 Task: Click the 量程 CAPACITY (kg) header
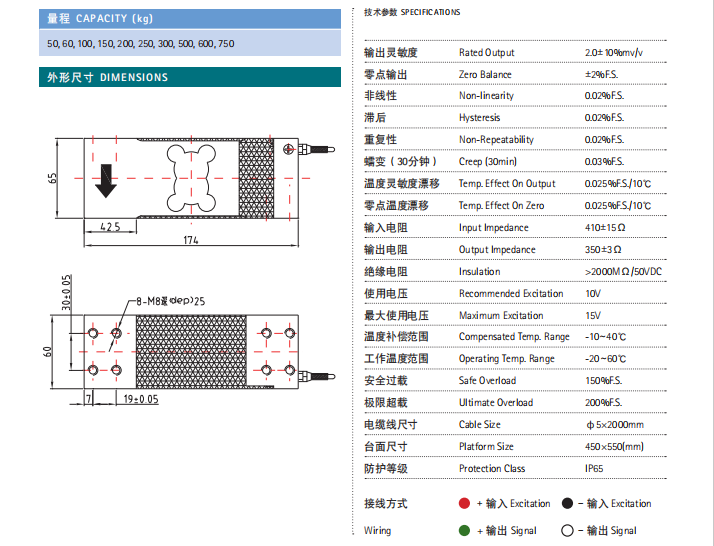pos(98,18)
